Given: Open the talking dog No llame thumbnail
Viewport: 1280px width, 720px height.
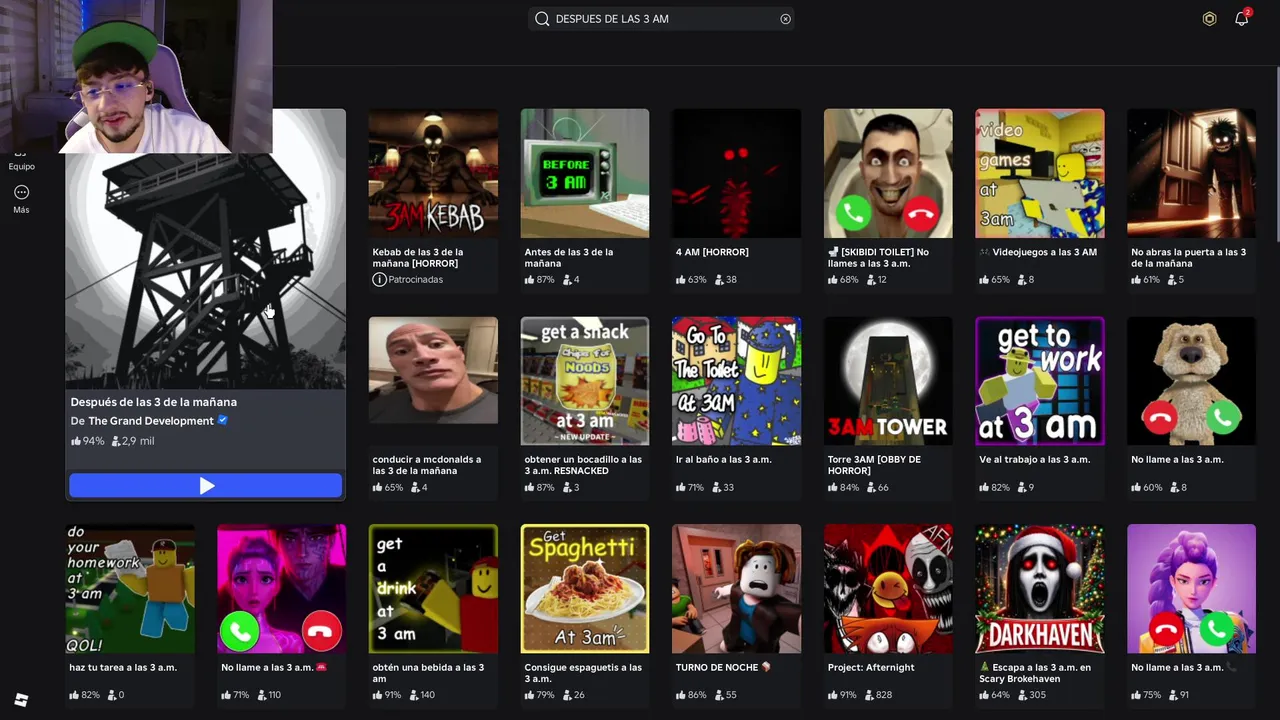Looking at the screenshot, I should 1192,381.
